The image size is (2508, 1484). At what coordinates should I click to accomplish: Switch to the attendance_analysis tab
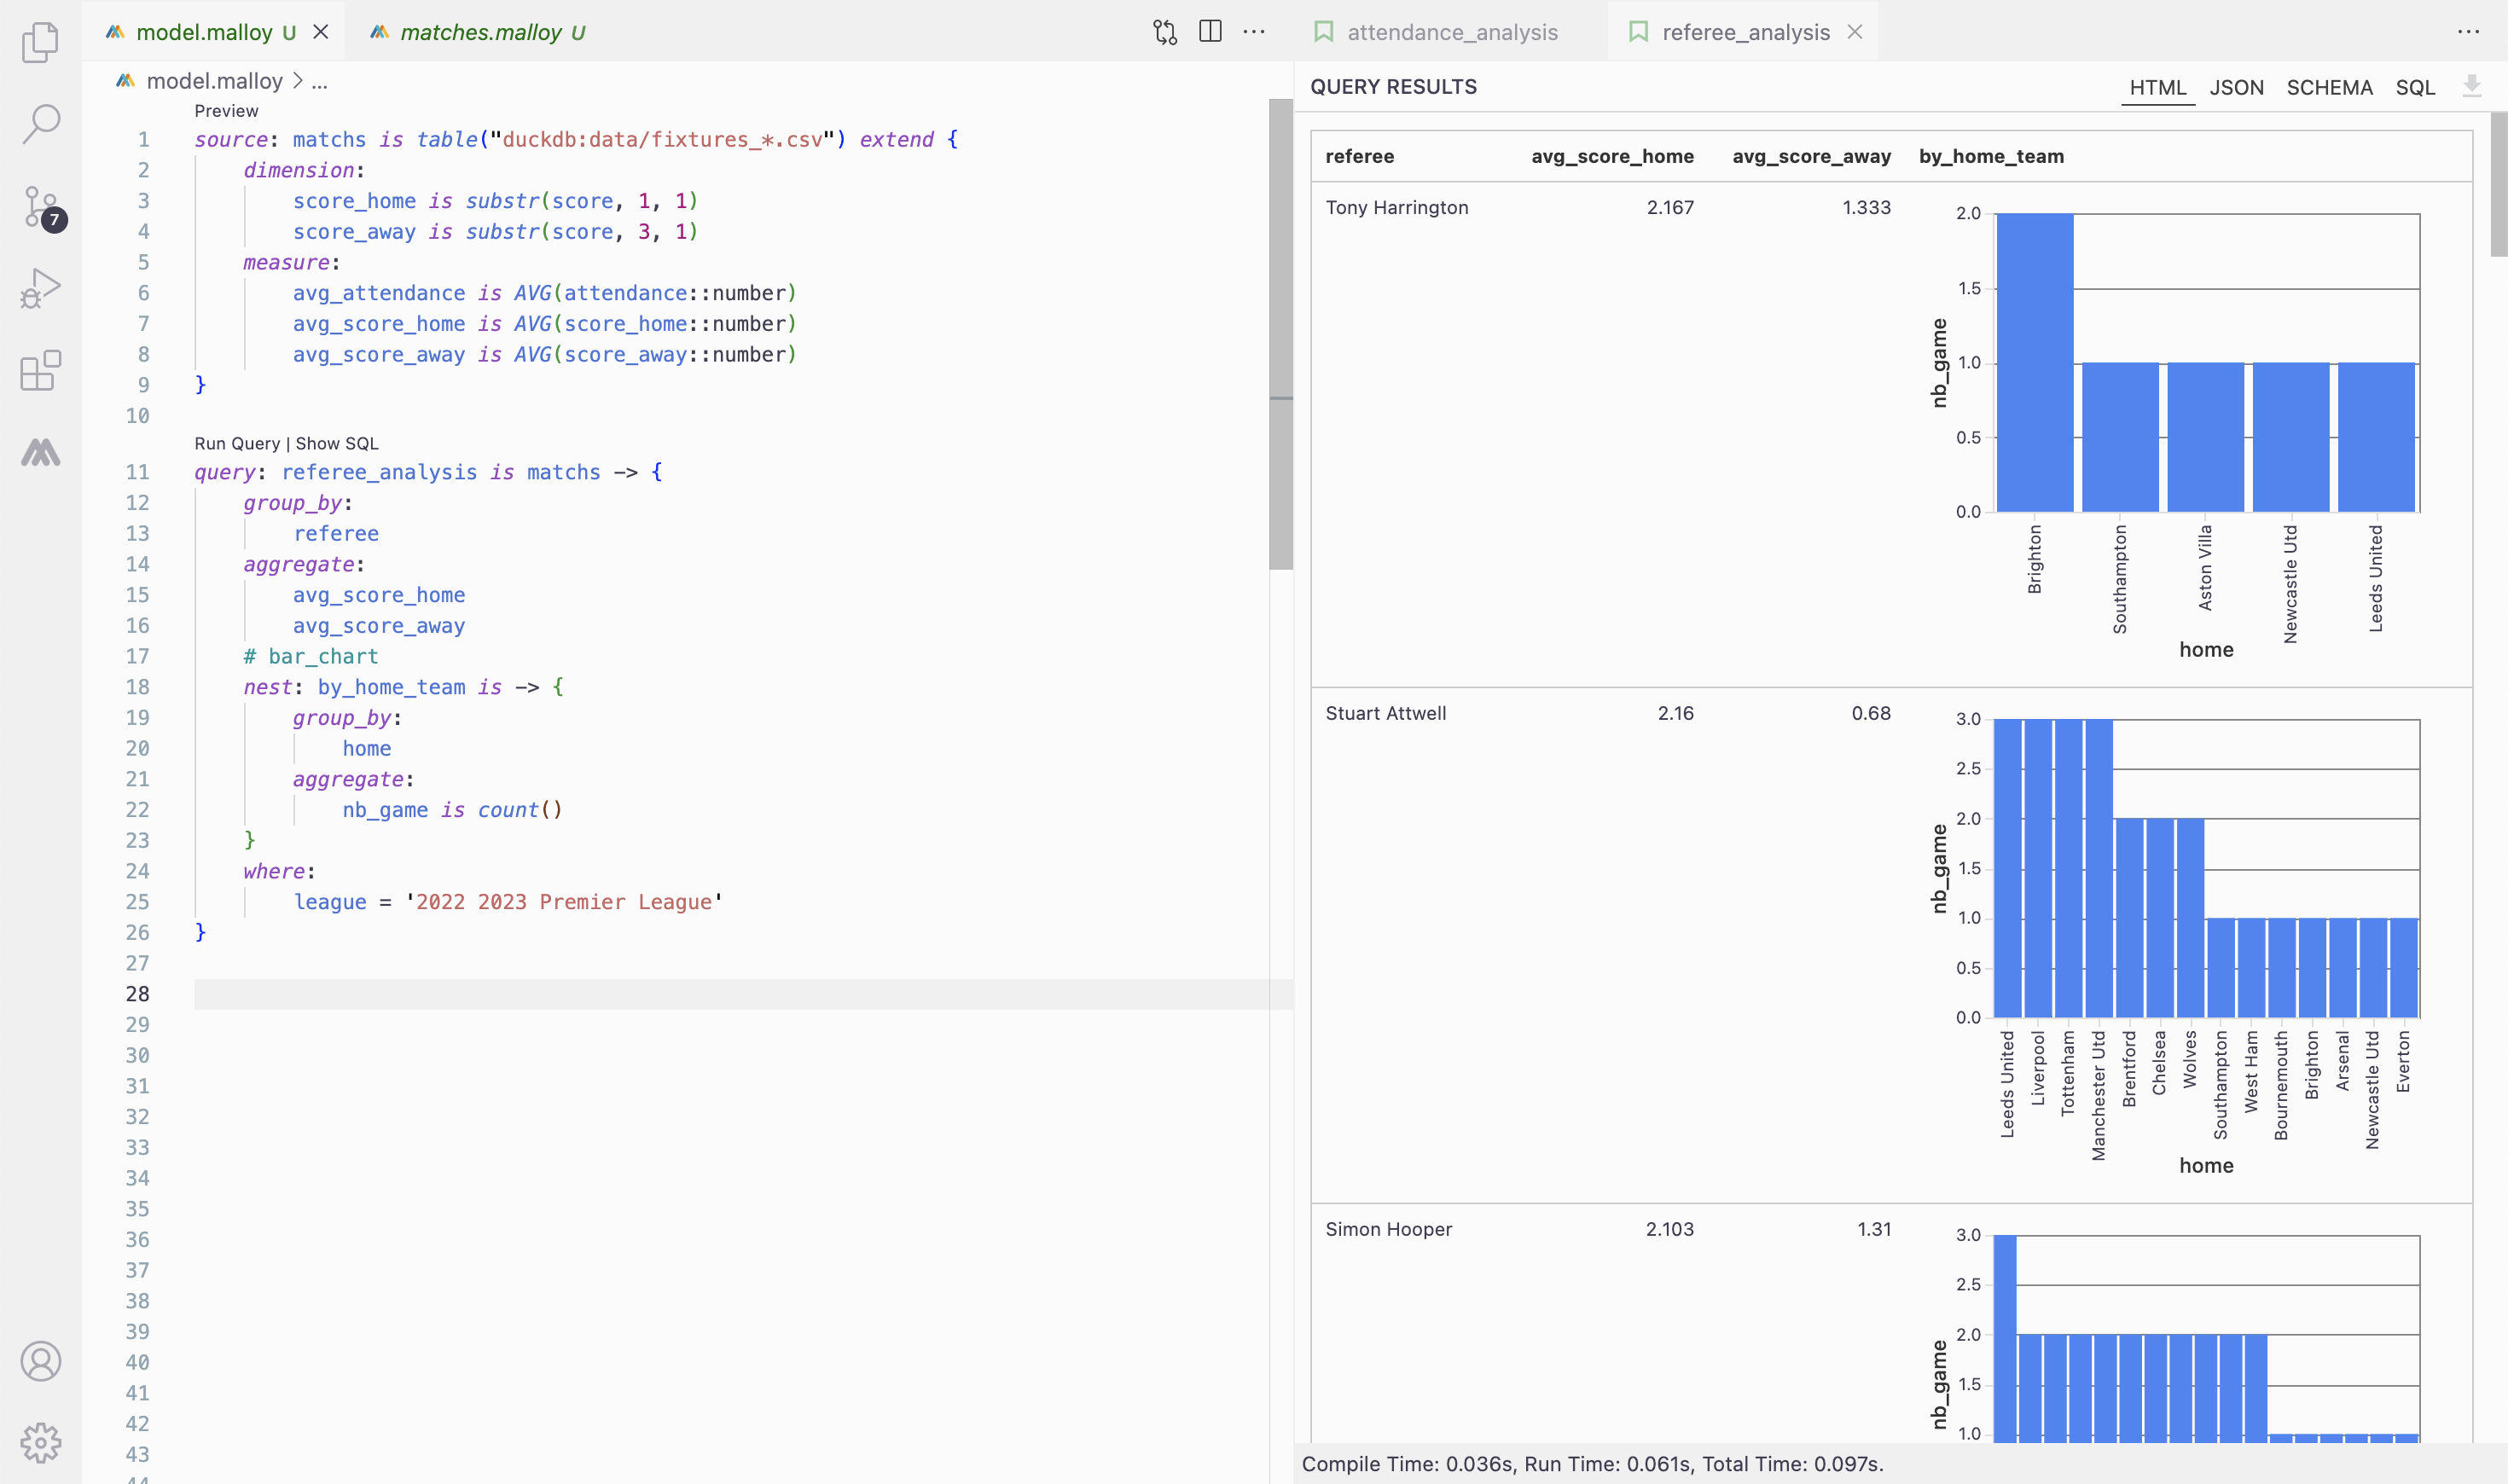[1452, 32]
